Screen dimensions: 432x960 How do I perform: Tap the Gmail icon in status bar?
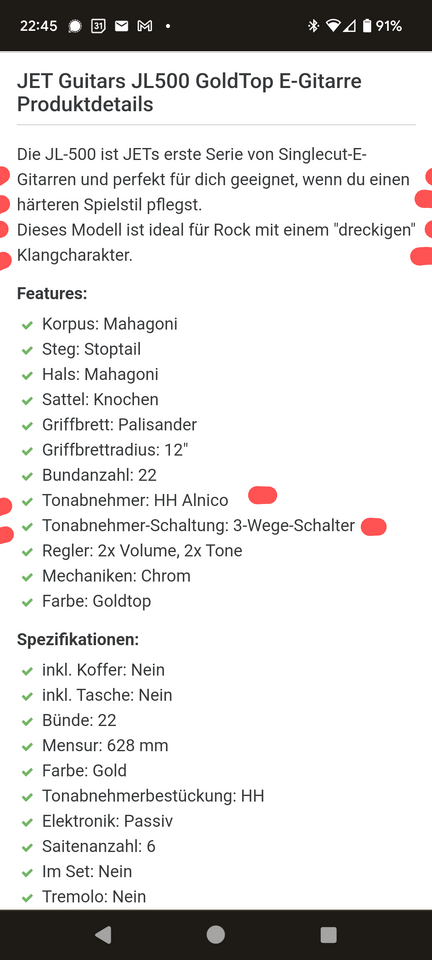click(x=145, y=26)
